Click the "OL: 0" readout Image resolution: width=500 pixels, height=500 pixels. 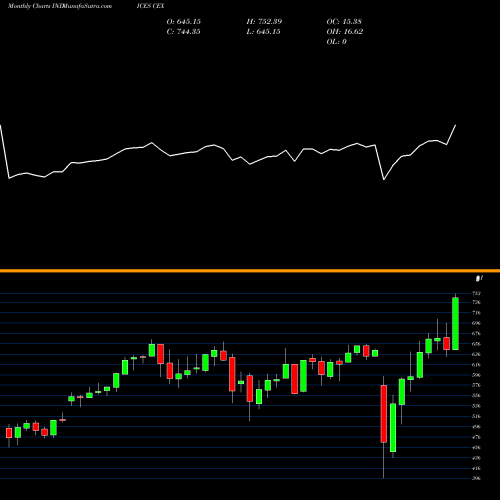coord(336,42)
